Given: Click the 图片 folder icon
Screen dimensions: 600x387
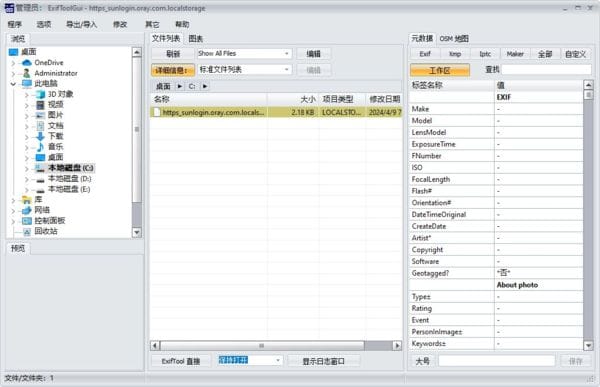Looking at the screenshot, I should click(40, 115).
